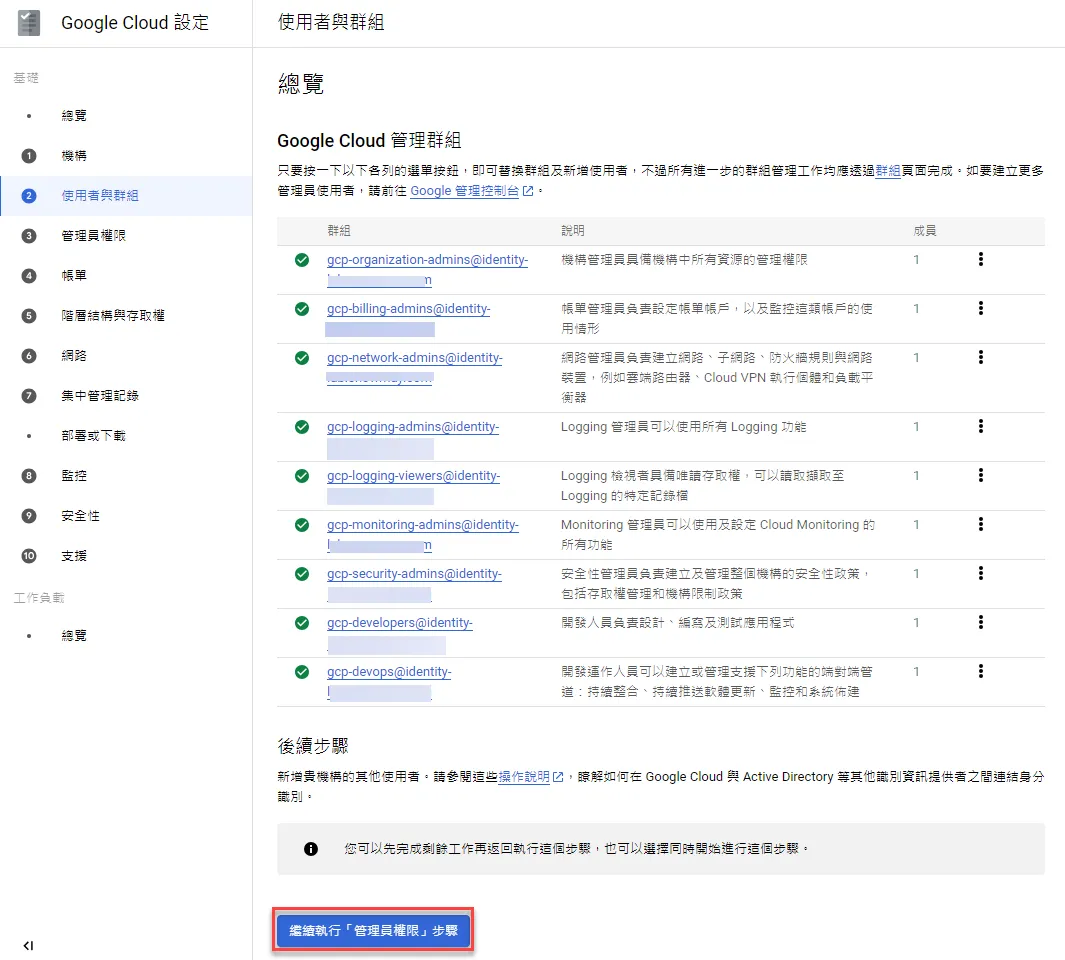The width and height of the screenshot is (1065, 960).
Task: Click the info icon in the notice box
Action: 310,849
